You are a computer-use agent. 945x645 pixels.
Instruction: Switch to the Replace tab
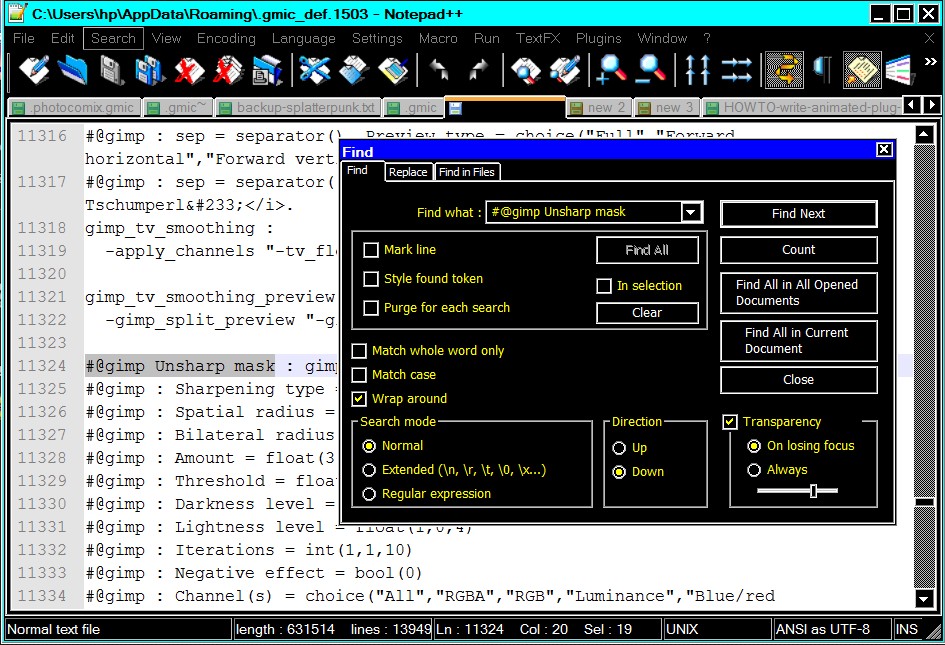coord(408,172)
